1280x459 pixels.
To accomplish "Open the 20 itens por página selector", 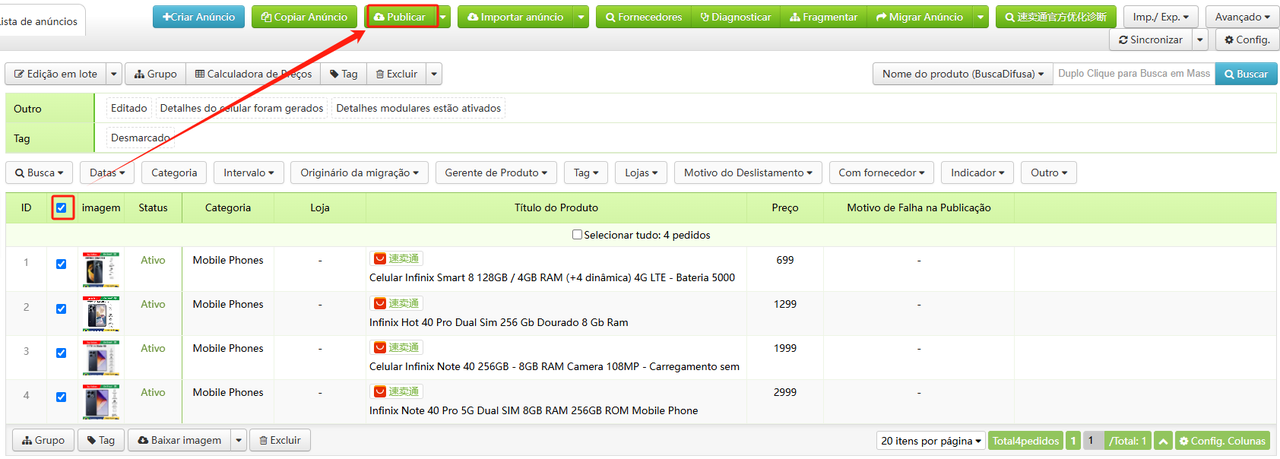I will [x=930, y=441].
